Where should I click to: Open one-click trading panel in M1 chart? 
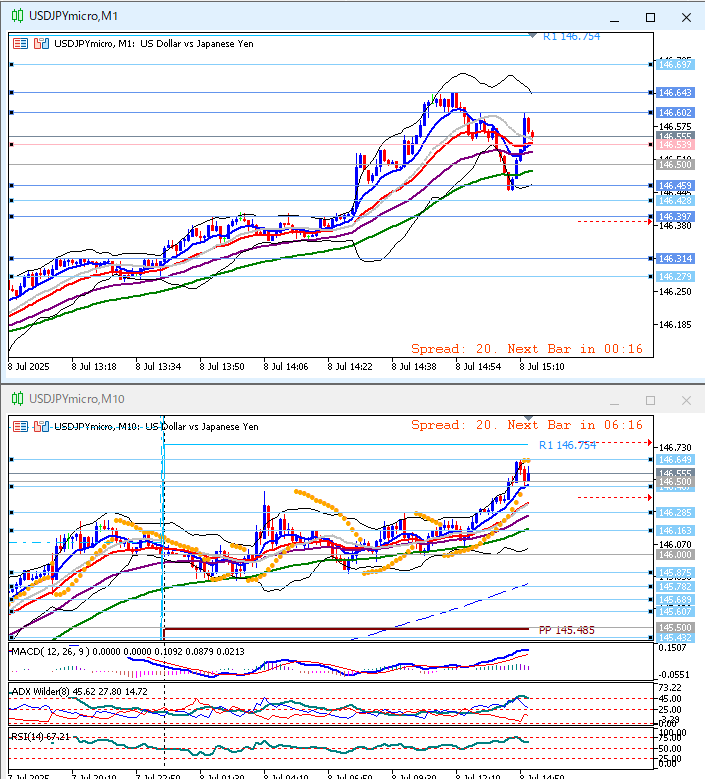[x=20, y=44]
